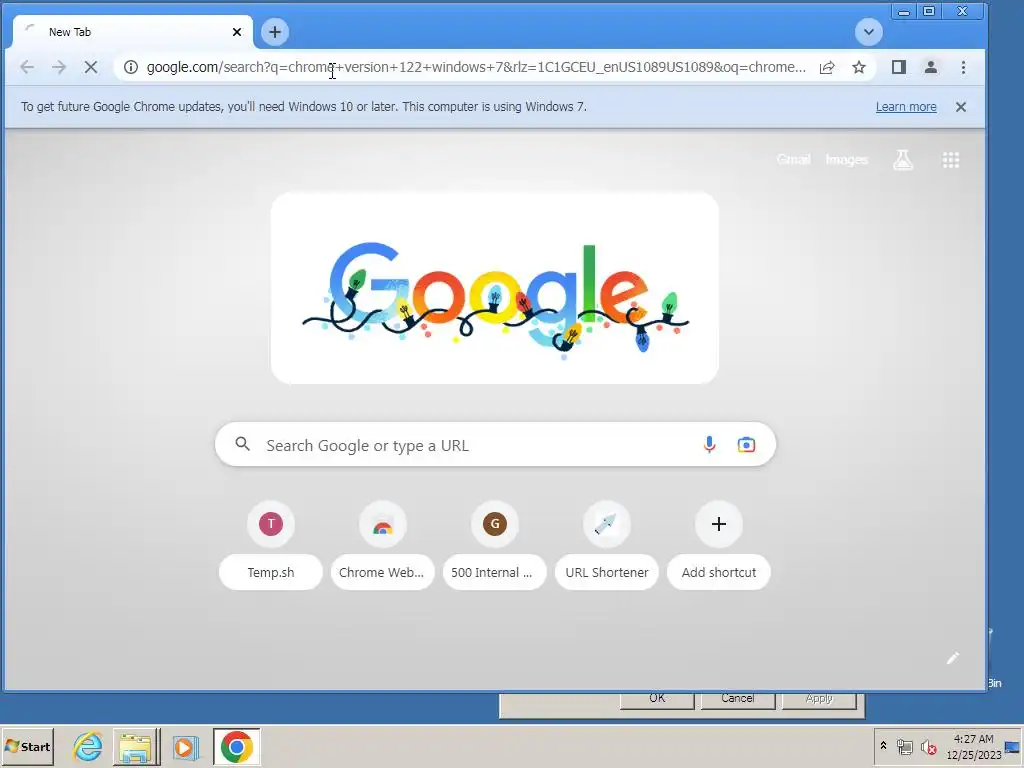Dismiss the Windows 7 update infobar

point(961,107)
